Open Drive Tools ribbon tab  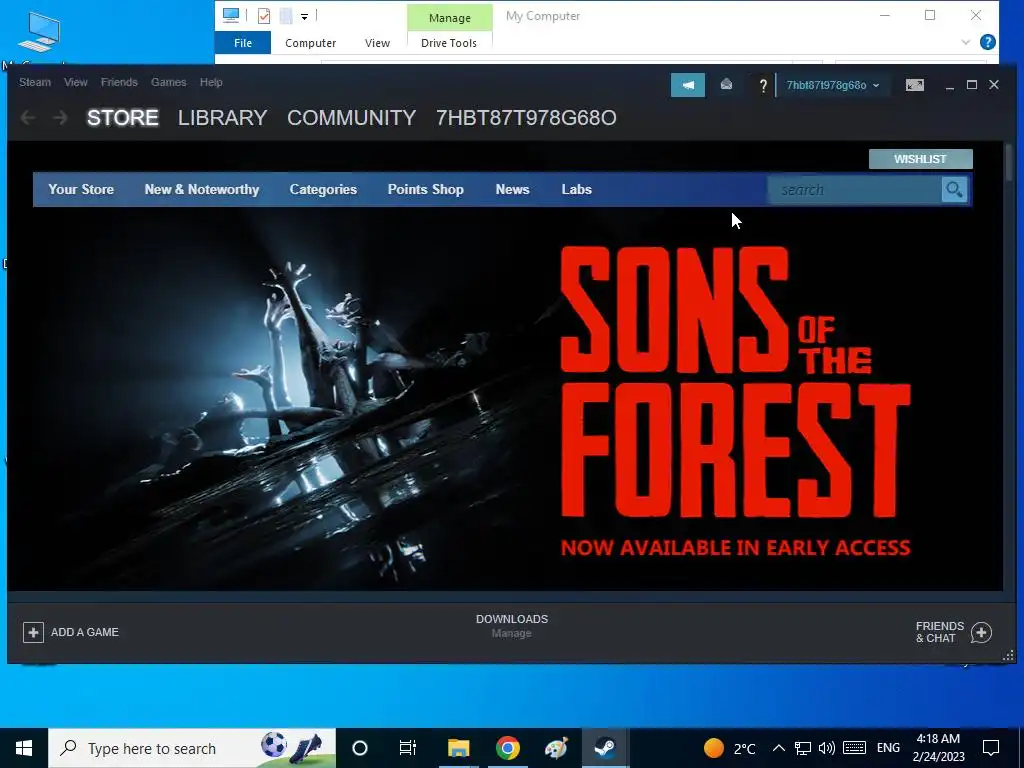(x=449, y=42)
